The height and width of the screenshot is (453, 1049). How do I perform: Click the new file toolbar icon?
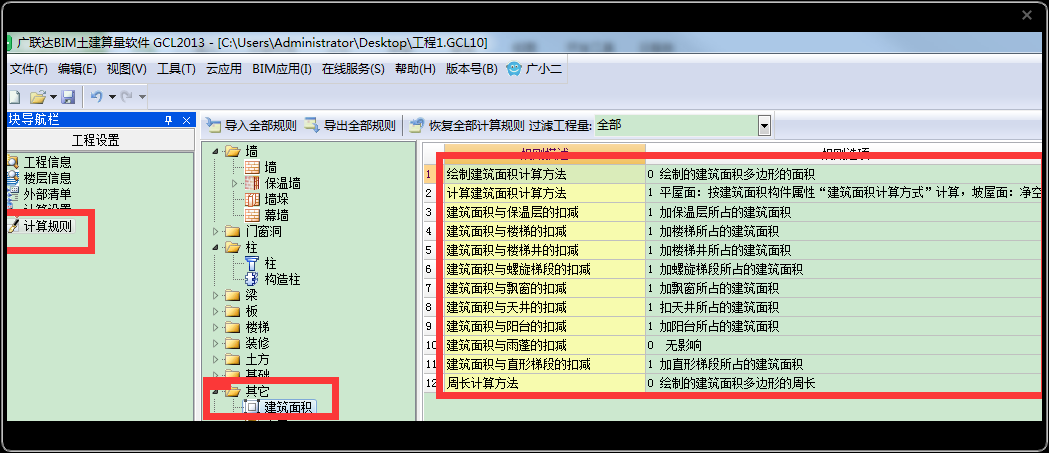(14, 97)
